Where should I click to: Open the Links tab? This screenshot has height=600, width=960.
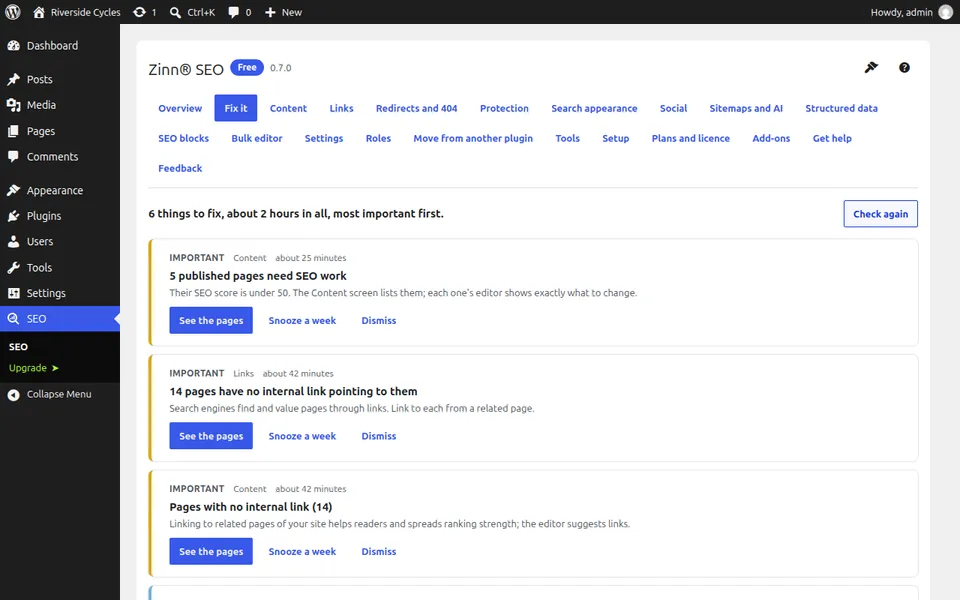(342, 108)
